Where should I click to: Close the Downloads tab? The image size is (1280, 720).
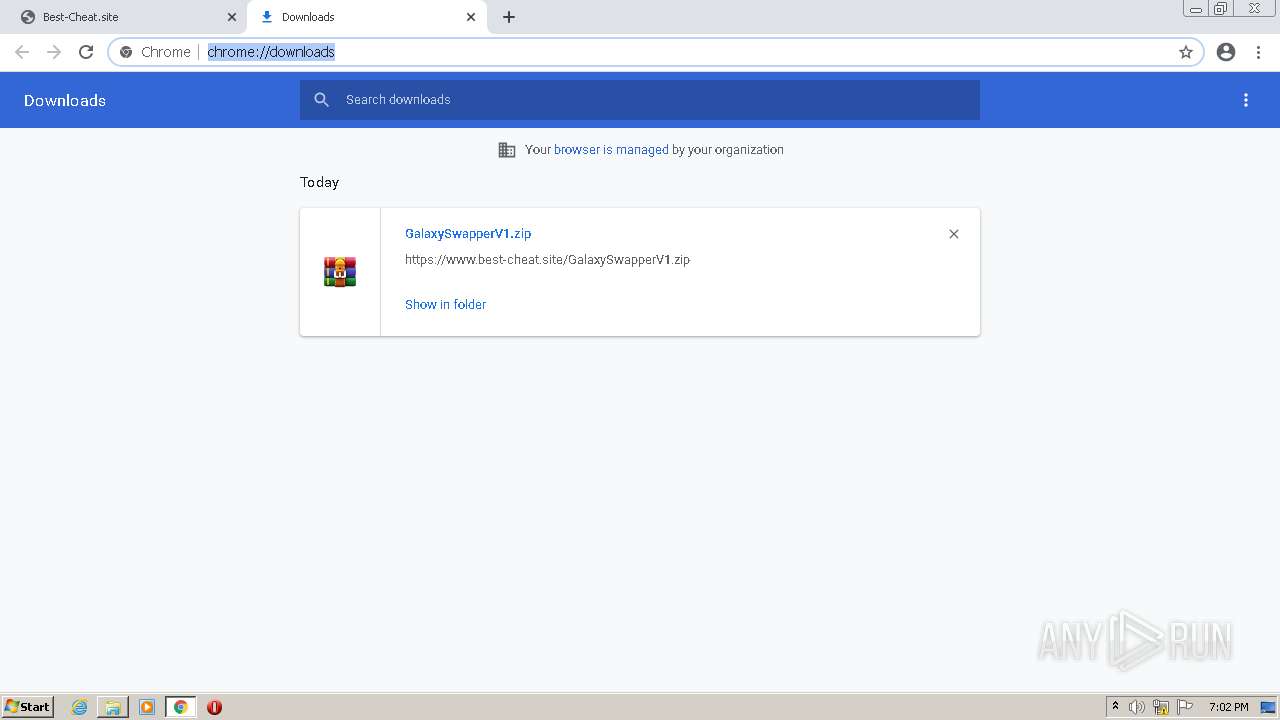click(471, 17)
